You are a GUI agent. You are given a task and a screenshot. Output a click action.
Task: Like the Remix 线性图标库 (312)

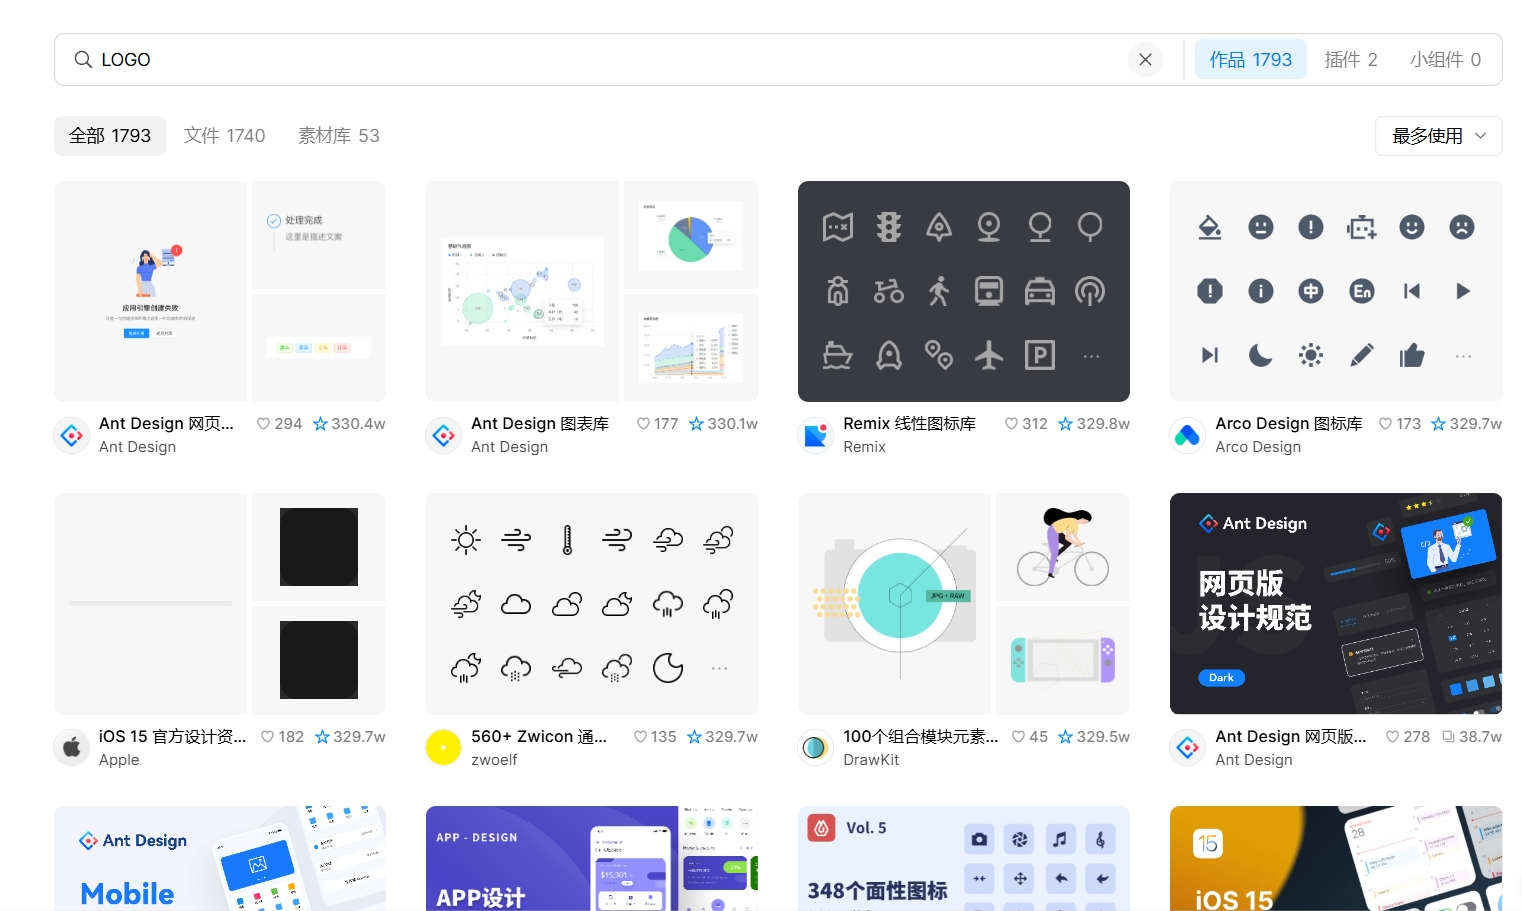point(1012,424)
